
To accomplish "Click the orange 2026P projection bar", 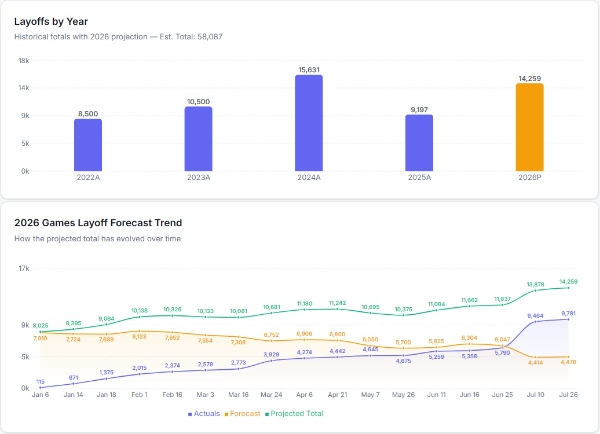I will [x=530, y=127].
